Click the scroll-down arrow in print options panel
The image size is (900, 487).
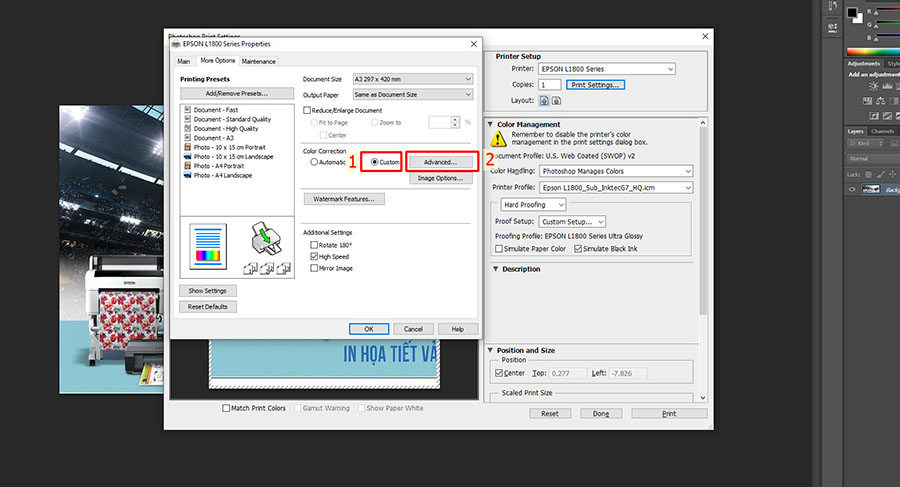click(x=703, y=398)
